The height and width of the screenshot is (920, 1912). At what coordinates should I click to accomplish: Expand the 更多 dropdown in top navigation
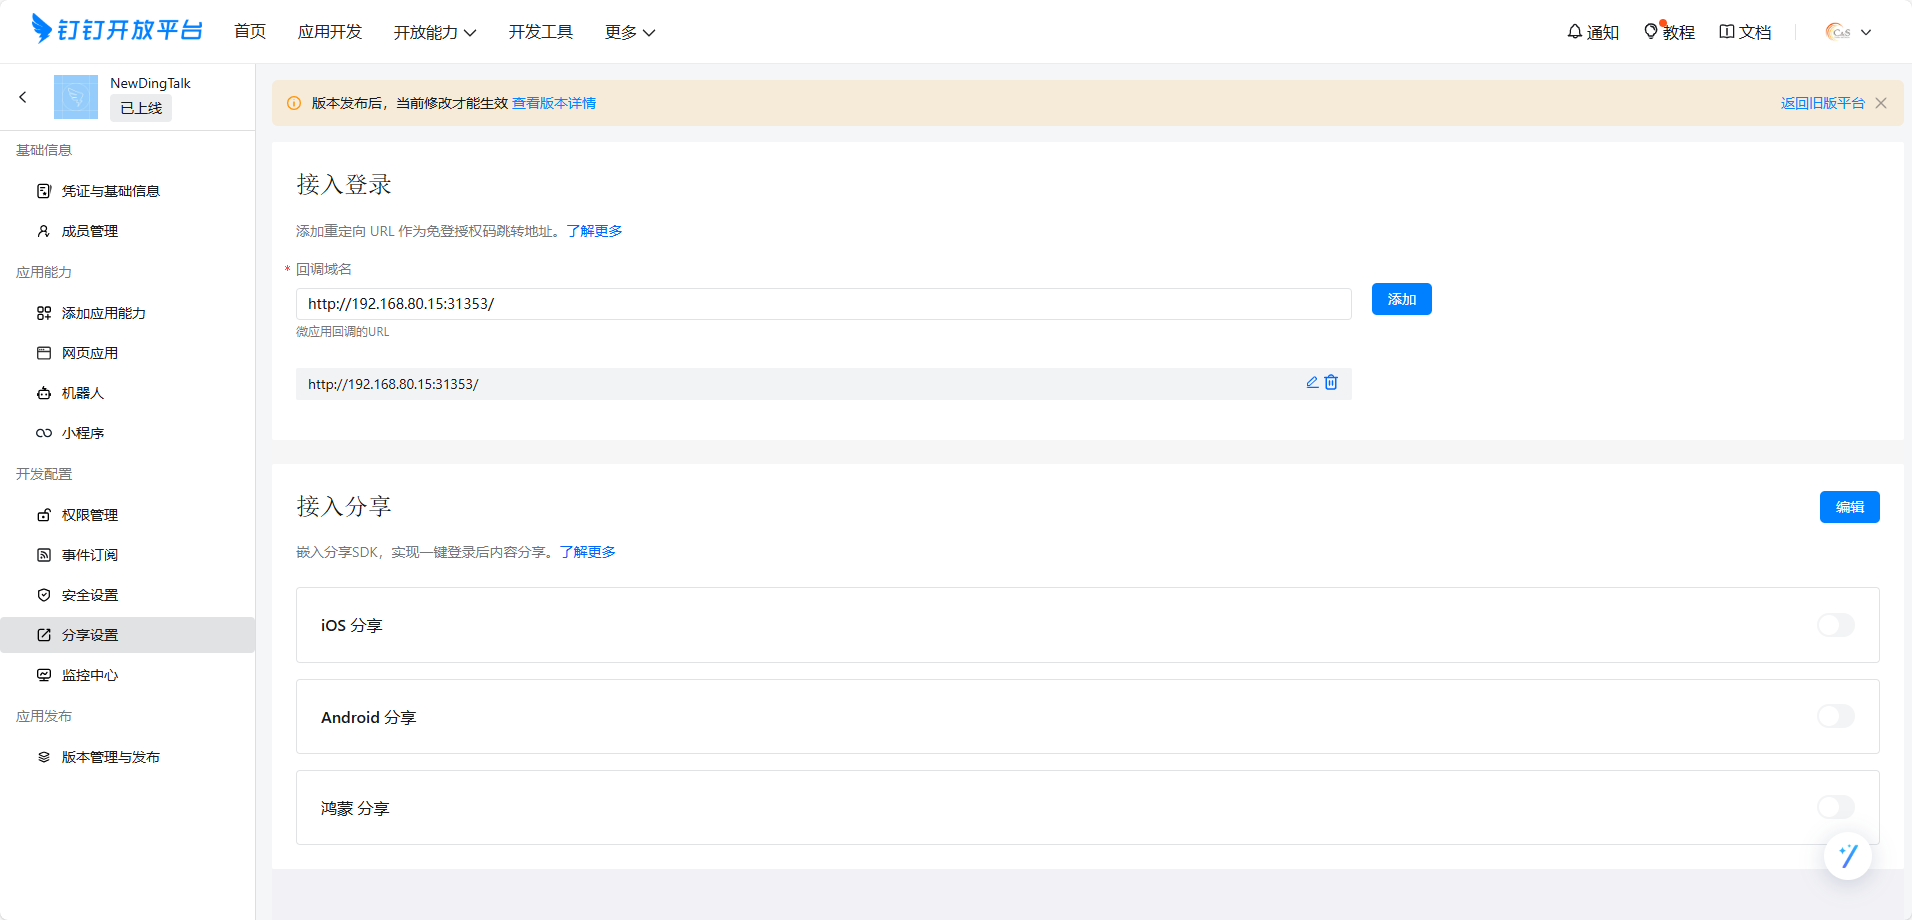coord(630,32)
